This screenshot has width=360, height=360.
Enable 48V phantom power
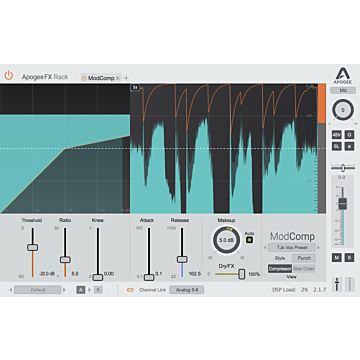click(x=337, y=135)
